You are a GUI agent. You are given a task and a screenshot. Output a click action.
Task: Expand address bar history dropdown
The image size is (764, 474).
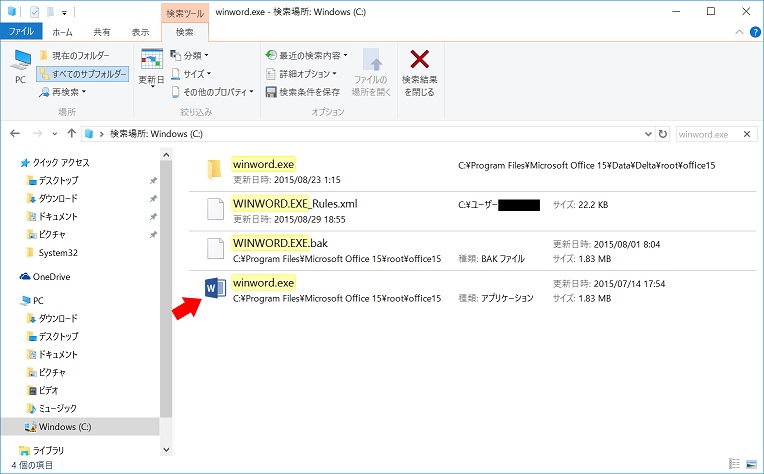point(648,134)
